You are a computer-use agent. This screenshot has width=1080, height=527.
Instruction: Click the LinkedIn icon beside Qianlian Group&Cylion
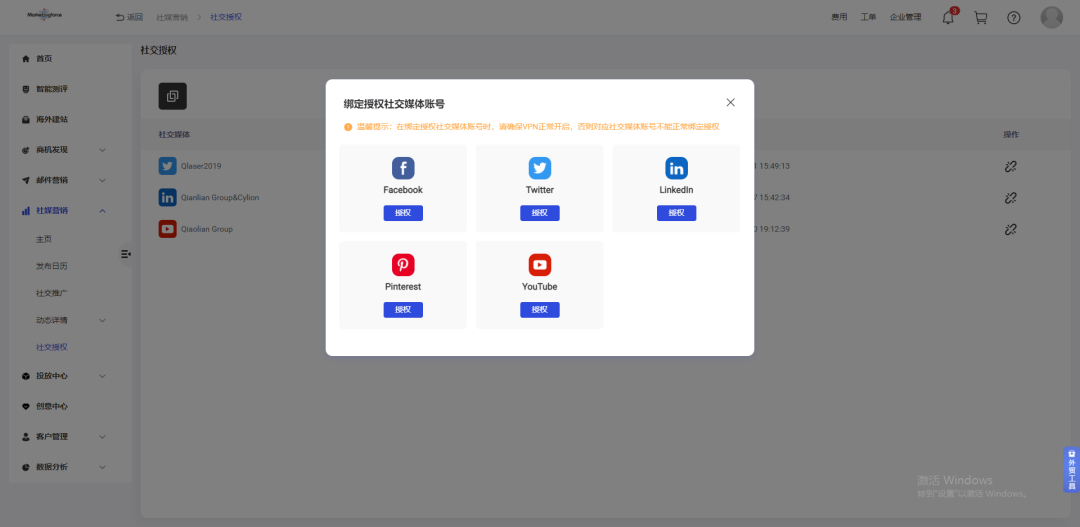coord(167,198)
